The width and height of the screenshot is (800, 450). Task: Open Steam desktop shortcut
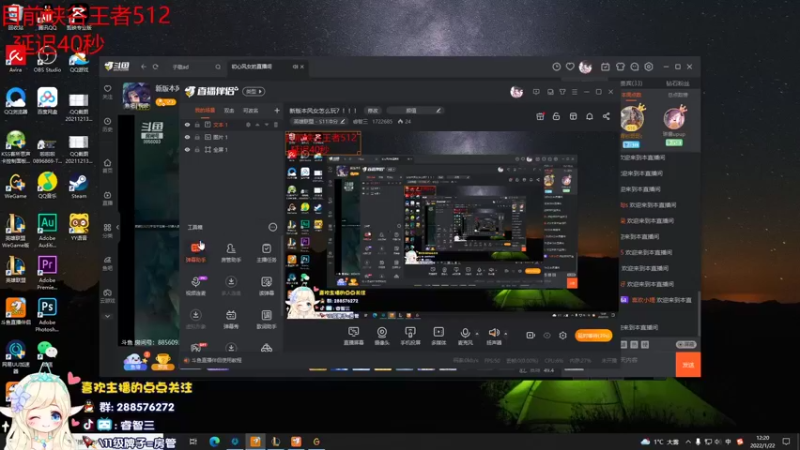tap(79, 186)
